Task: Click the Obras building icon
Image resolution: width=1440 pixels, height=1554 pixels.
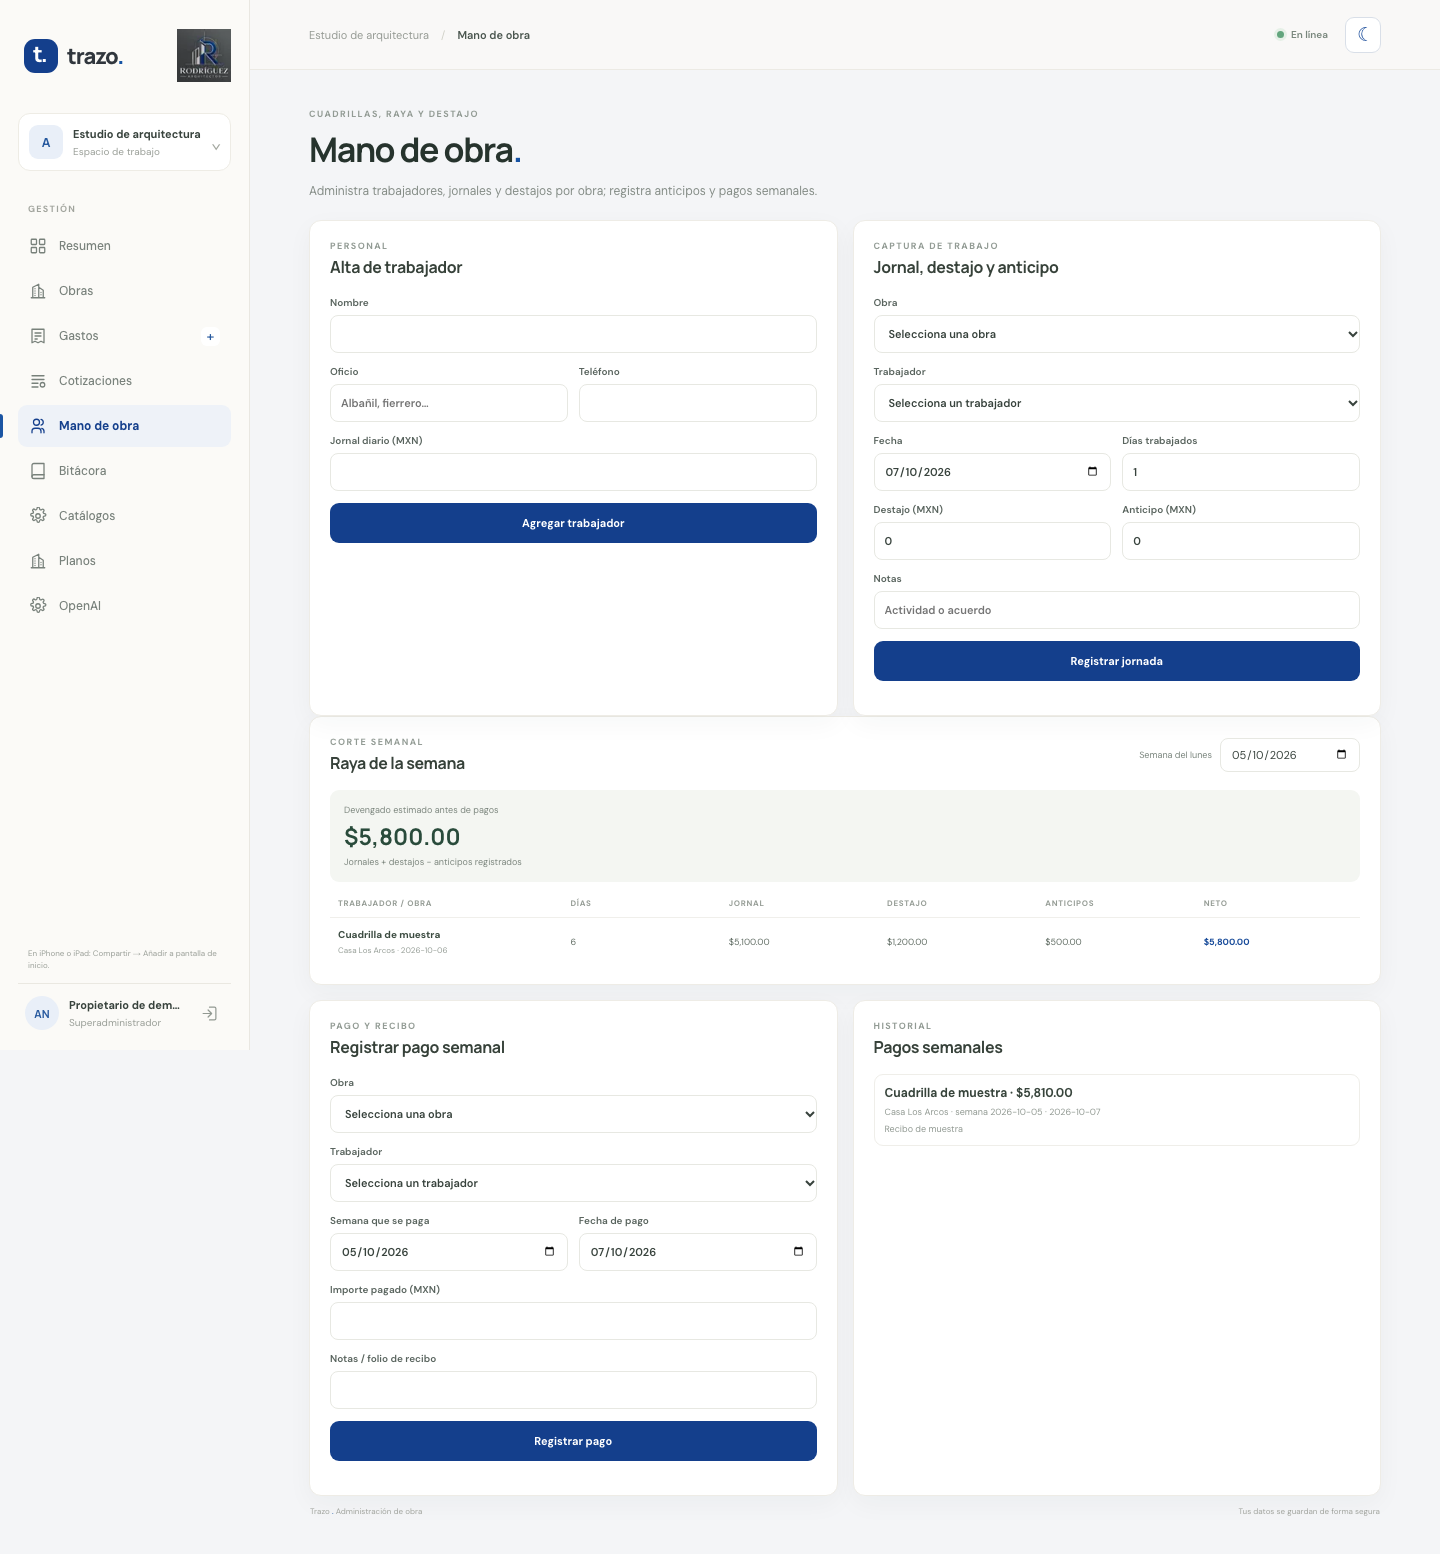Action: tap(38, 291)
